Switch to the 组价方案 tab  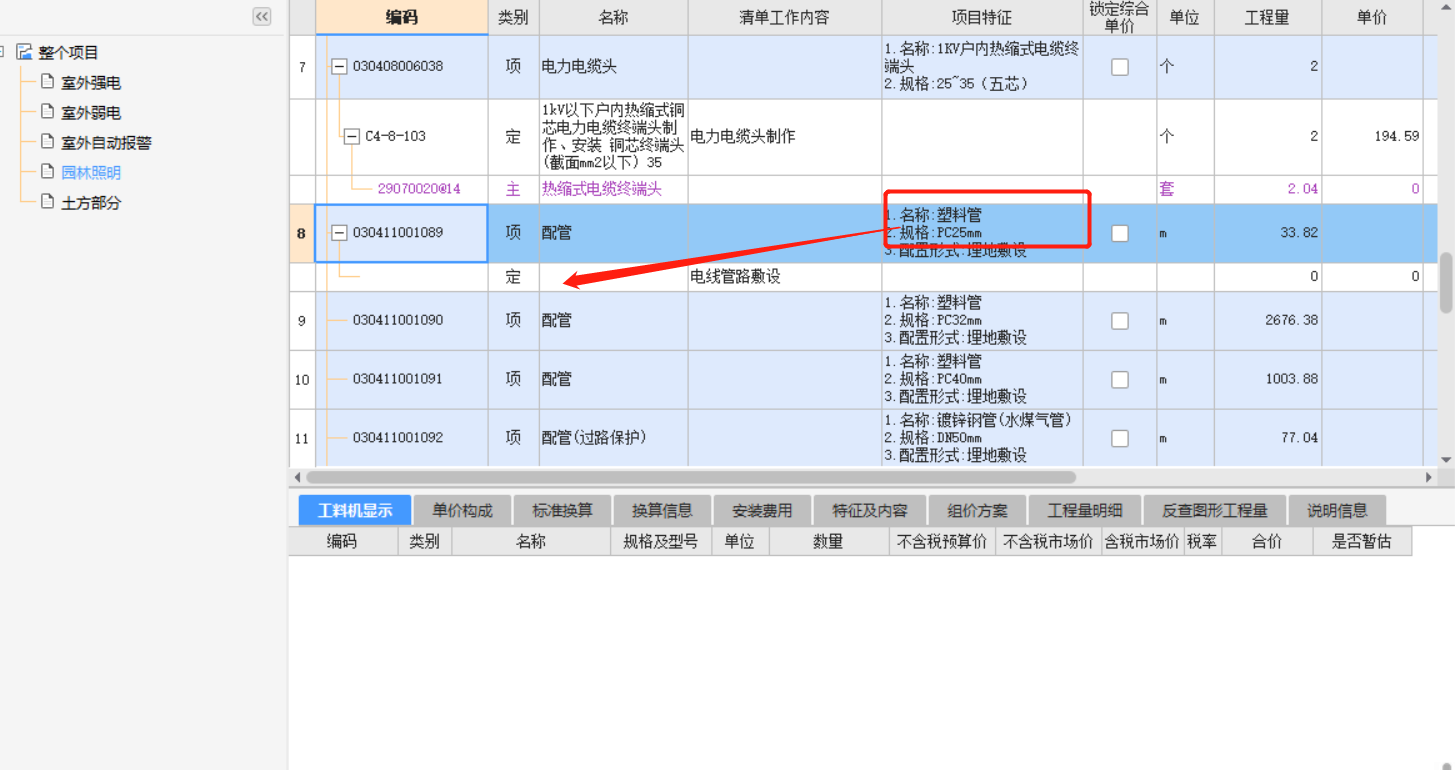click(x=977, y=510)
